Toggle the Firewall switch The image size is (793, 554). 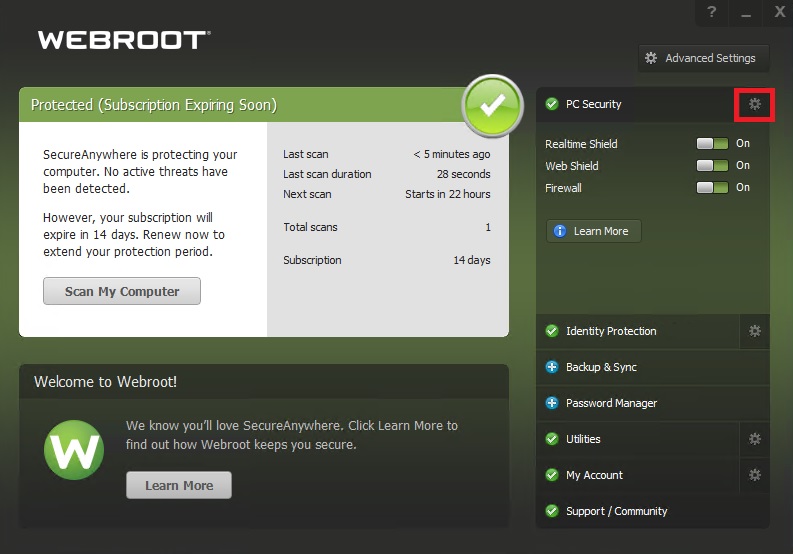(712, 188)
